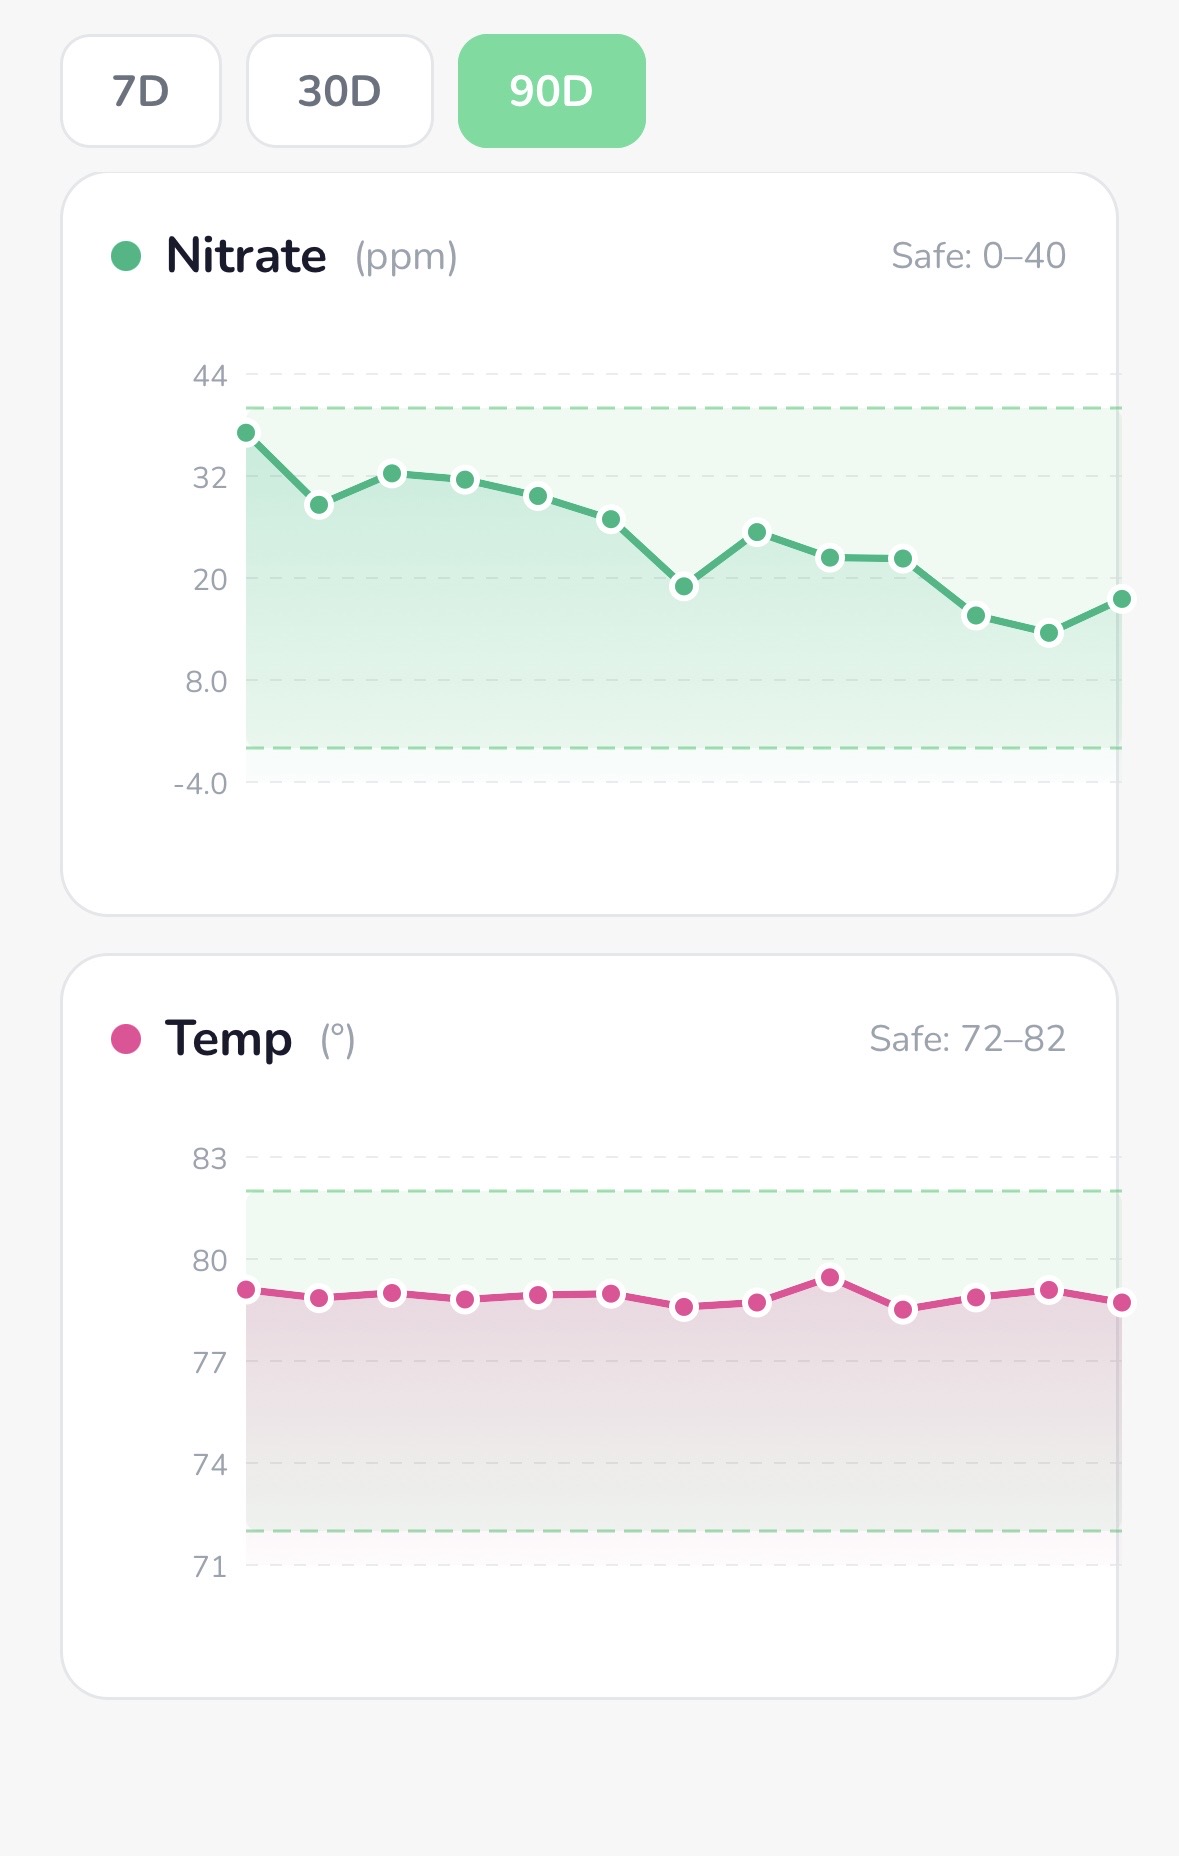The height and width of the screenshot is (1856, 1179).
Task: Switch to the 30D view
Action: point(338,91)
